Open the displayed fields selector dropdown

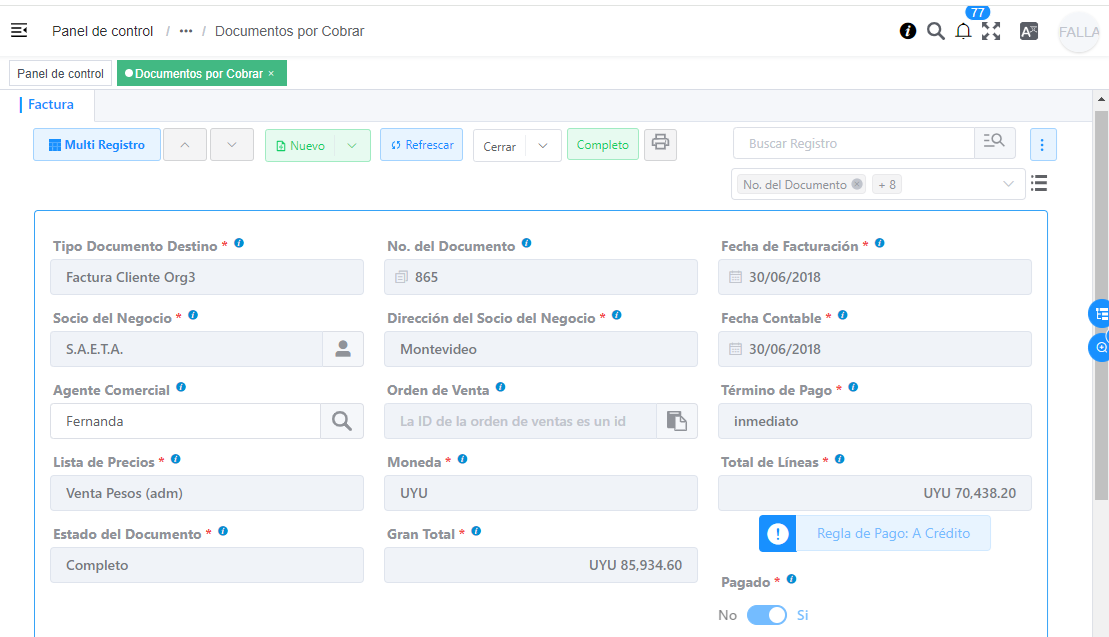(x=1008, y=185)
